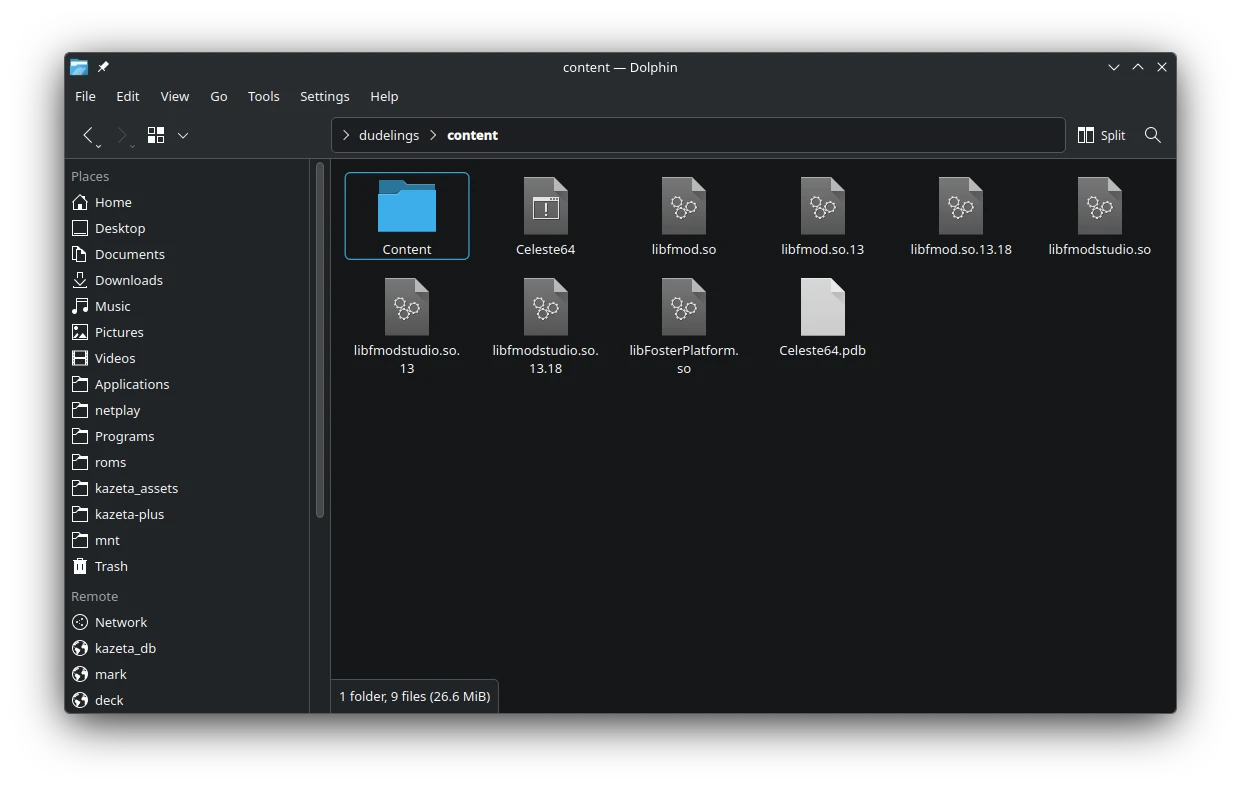The image size is (1241, 790).
Task: Open the Network location under Remote
Action: (120, 622)
